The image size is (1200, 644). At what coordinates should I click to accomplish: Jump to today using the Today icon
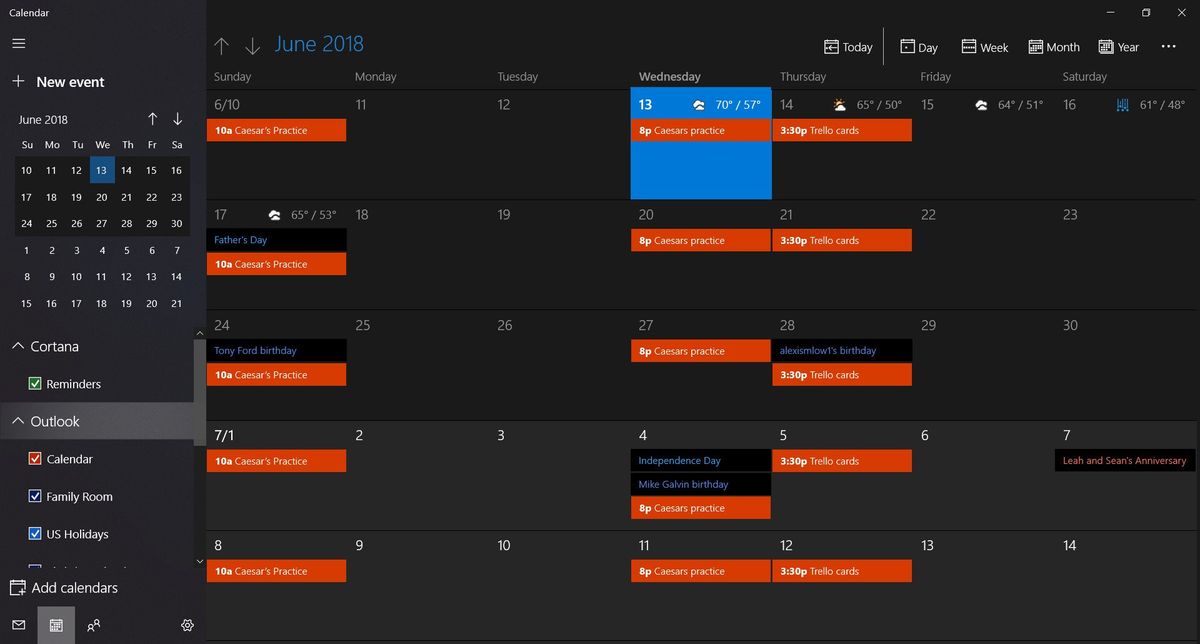(x=847, y=46)
